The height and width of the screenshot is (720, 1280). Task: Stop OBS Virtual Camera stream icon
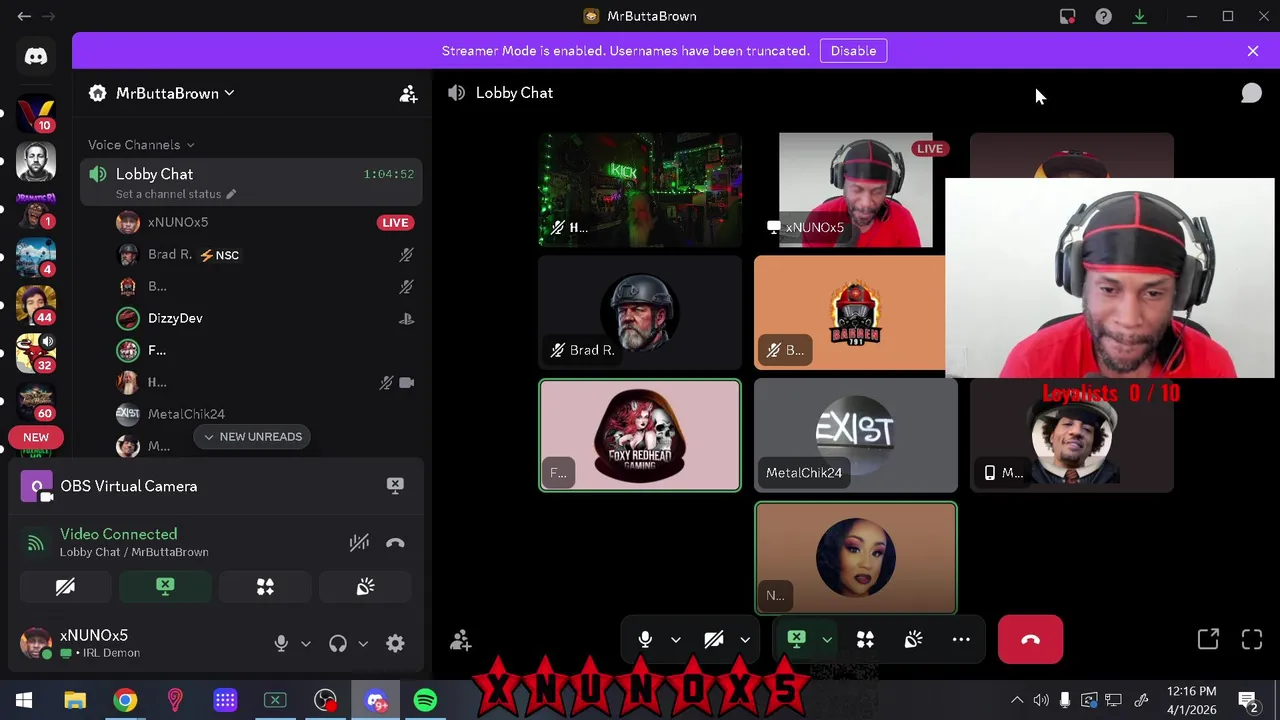pos(395,485)
